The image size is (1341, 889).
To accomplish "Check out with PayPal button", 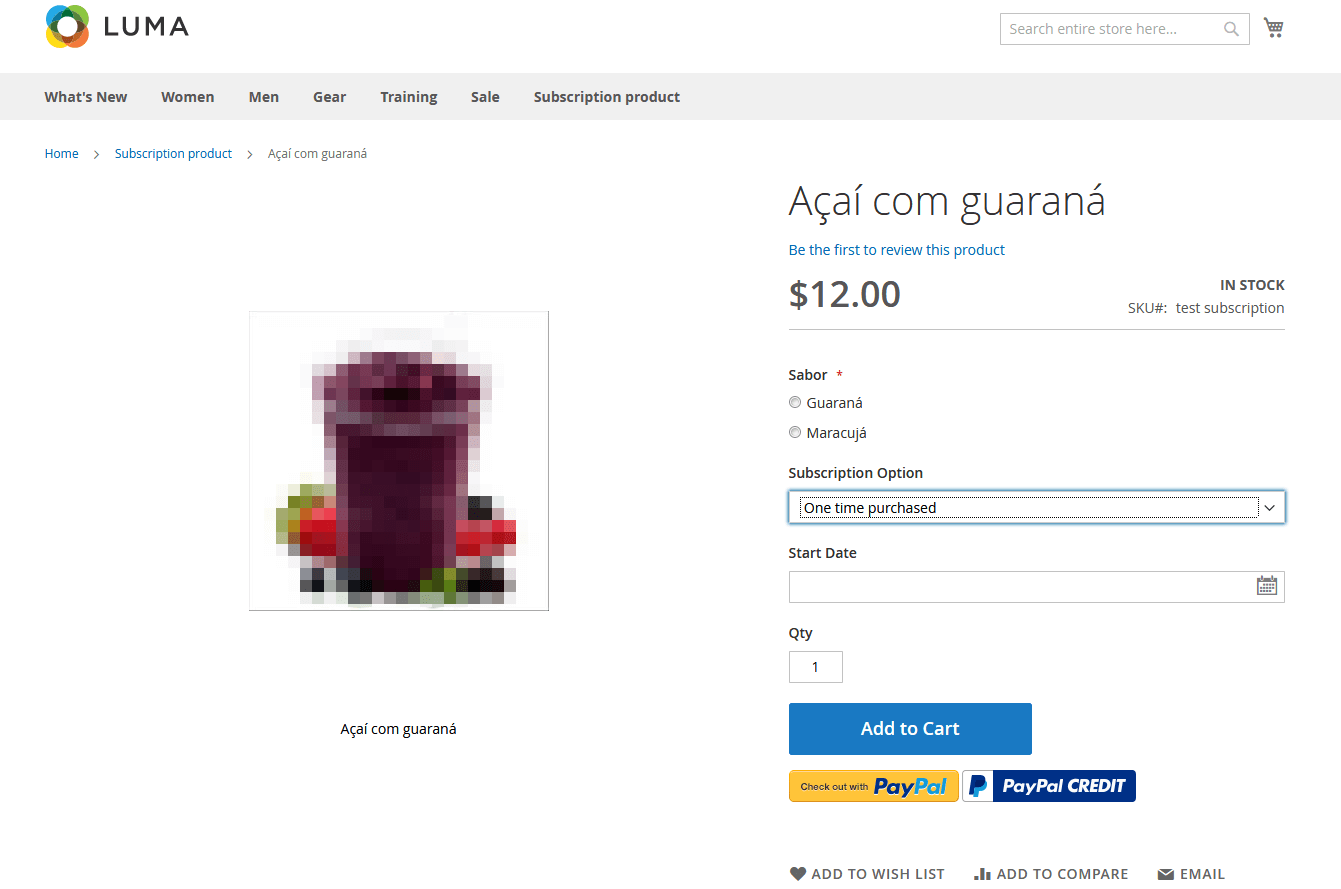I will [x=874, y=786].
